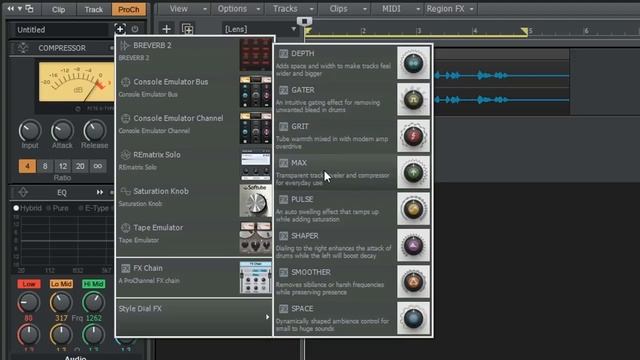Viewport: 640px width, 360px height.
Task: Select Tape Emulator module
Action: coord(194,237)
